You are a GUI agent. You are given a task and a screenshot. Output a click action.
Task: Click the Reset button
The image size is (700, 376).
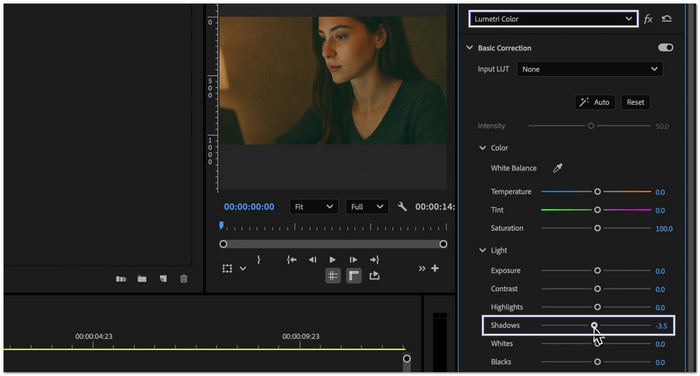pos(635,102)
